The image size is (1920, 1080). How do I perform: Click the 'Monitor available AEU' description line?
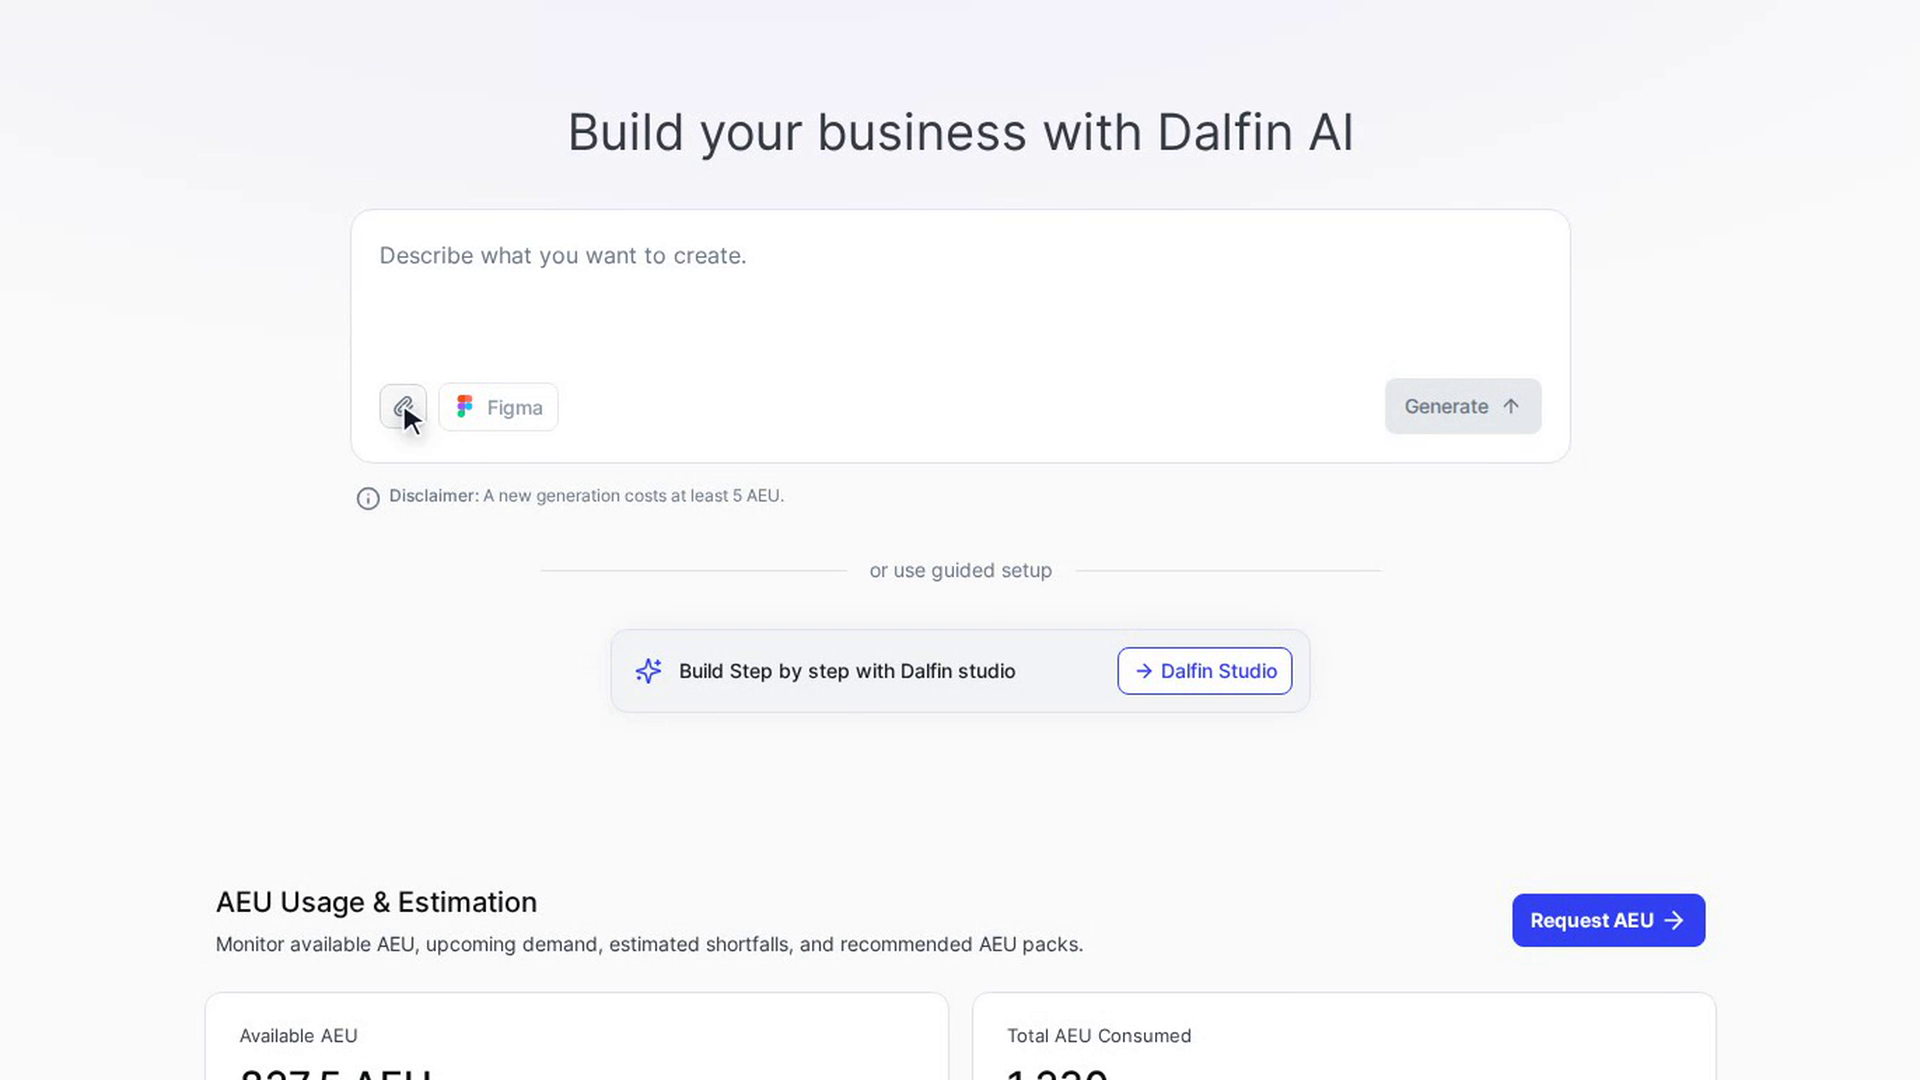(x=649, y=944)
